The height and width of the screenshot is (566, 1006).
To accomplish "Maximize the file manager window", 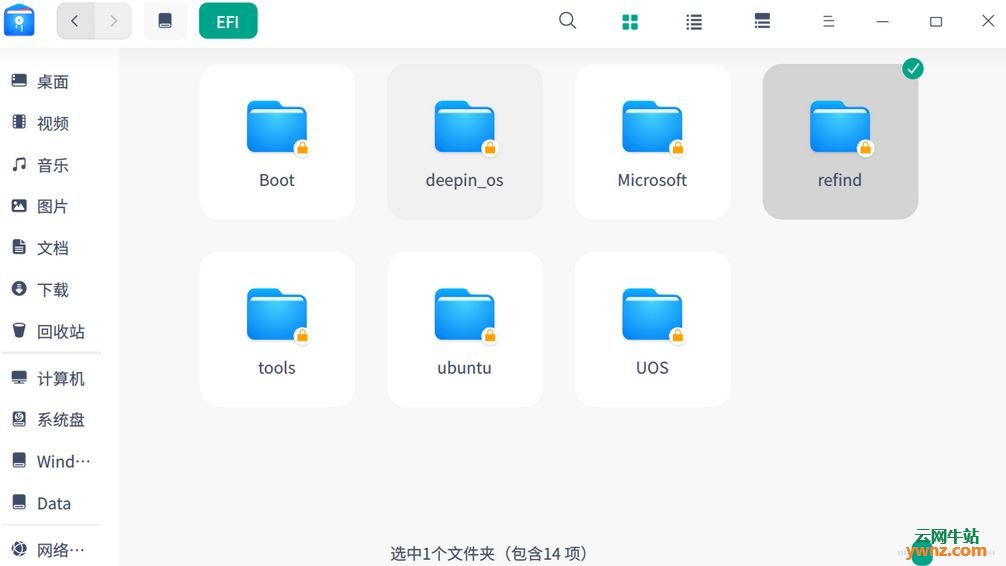I will point(936,22).
